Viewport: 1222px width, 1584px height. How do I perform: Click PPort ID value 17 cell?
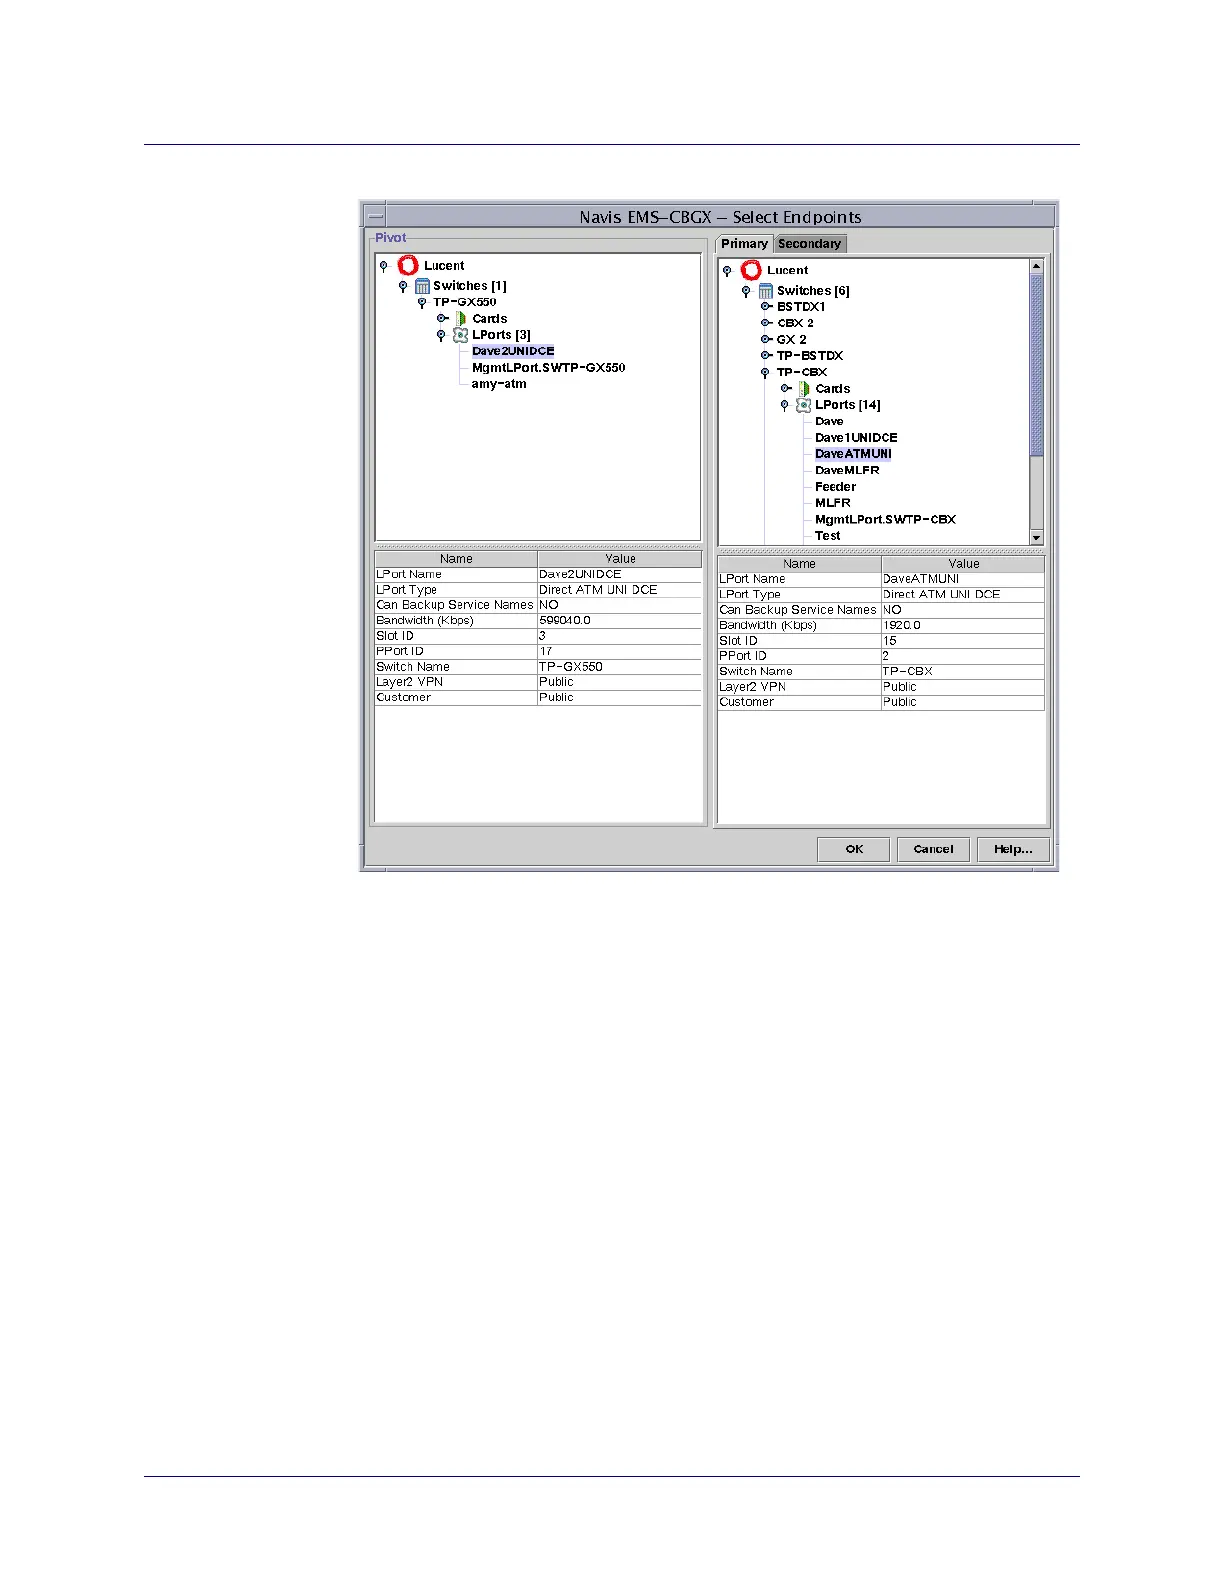620,651
